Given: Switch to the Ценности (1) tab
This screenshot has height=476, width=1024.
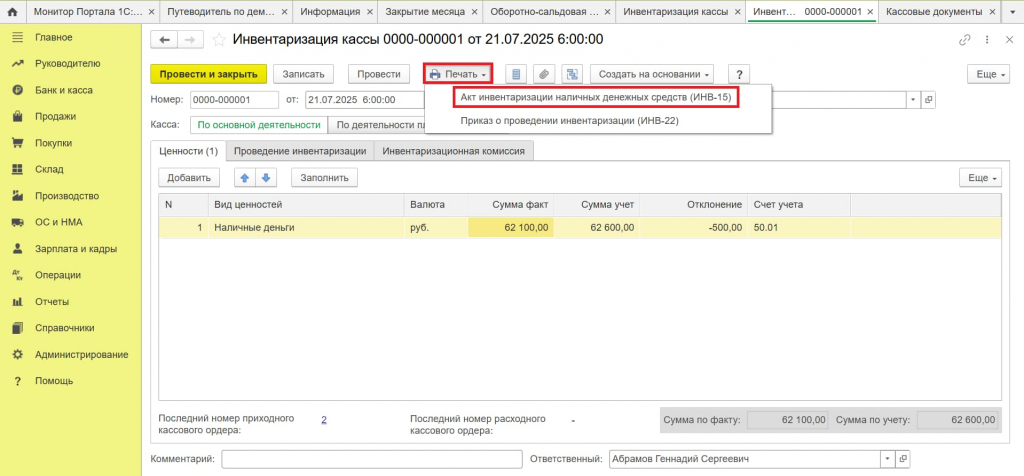Looking at the screenshot, I should [x=188, y=151].
